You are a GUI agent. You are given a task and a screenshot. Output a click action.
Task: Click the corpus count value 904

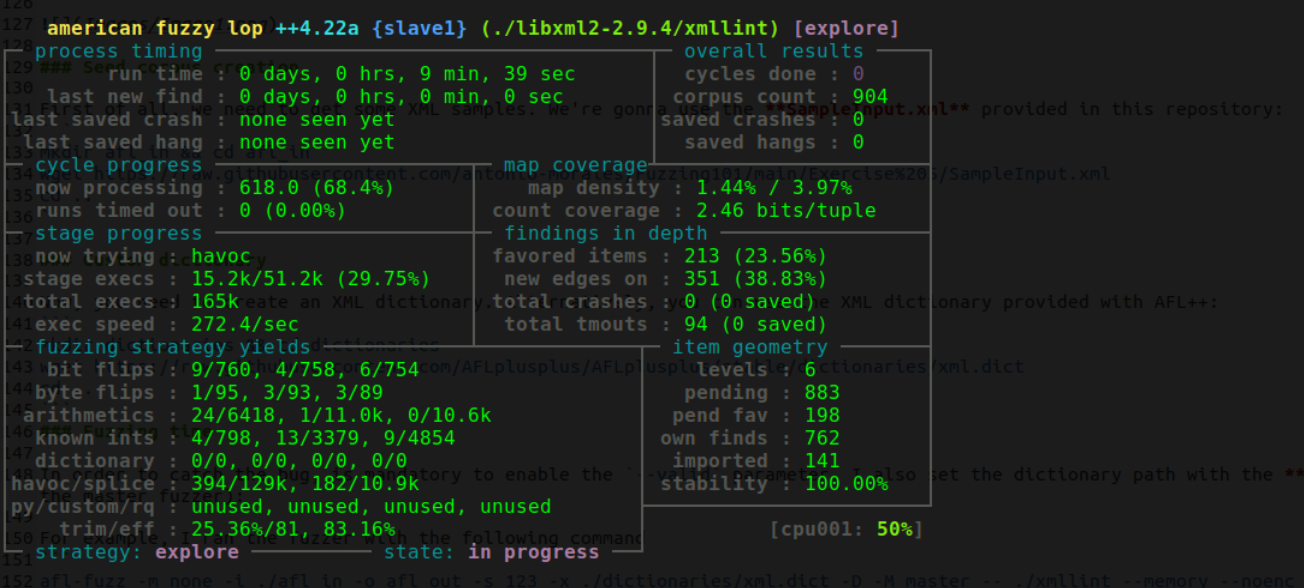pyautogui.click(x=870, y=97)
